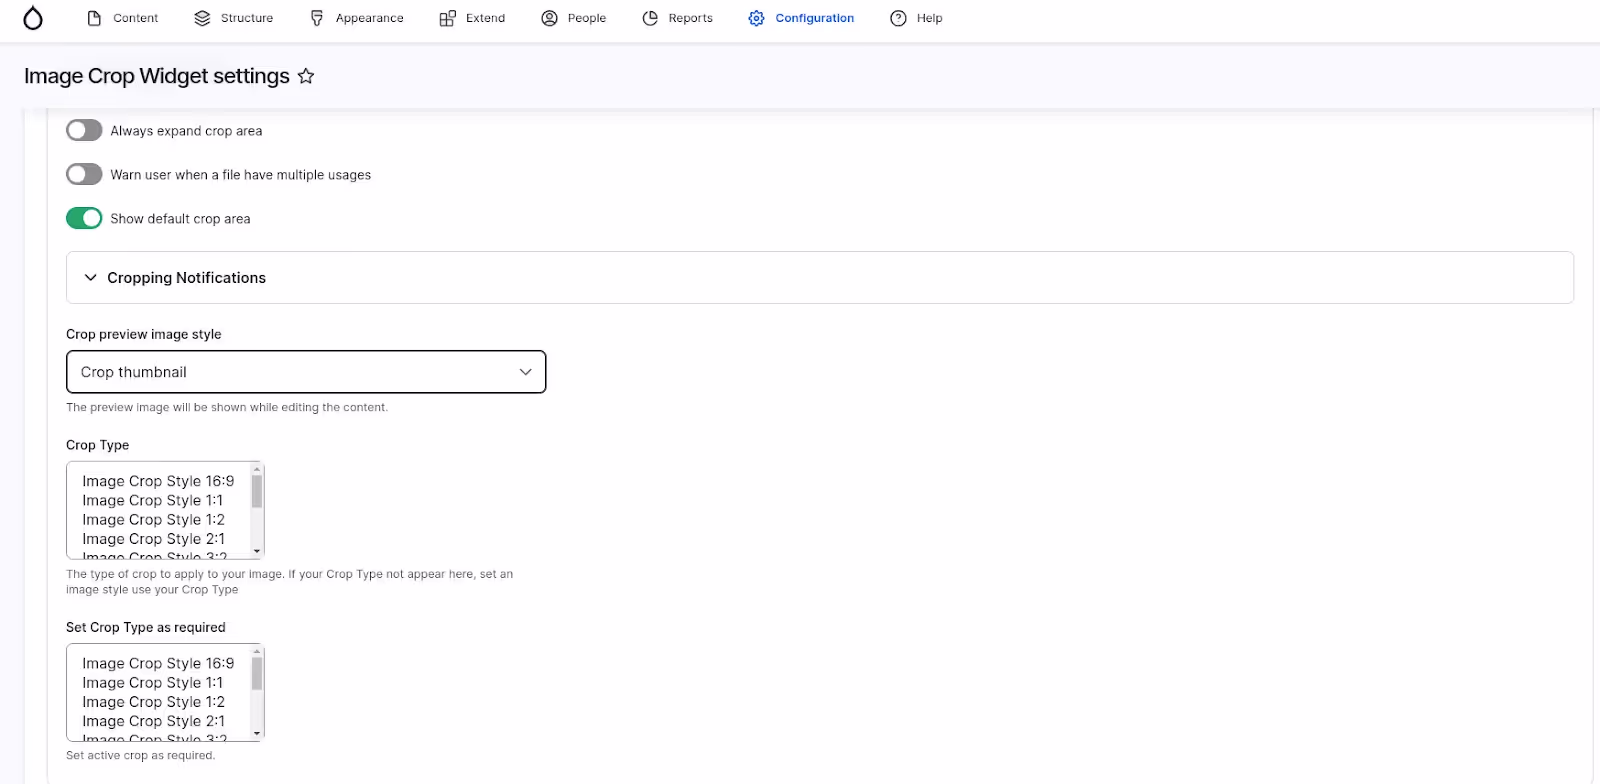Click the Help question mark icon

pos(898,18)
